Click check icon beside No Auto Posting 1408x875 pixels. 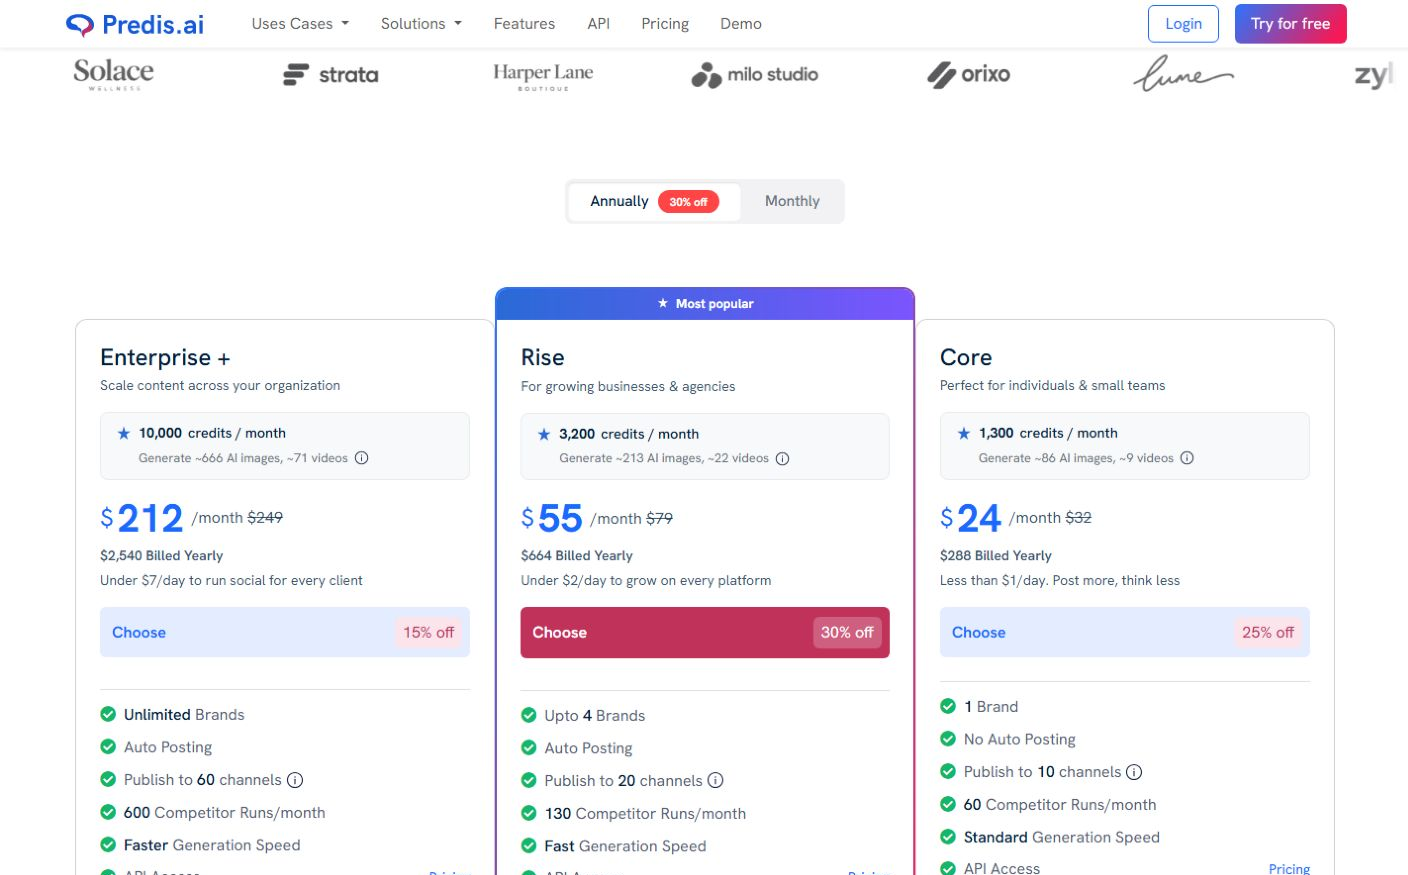(948, 739)
